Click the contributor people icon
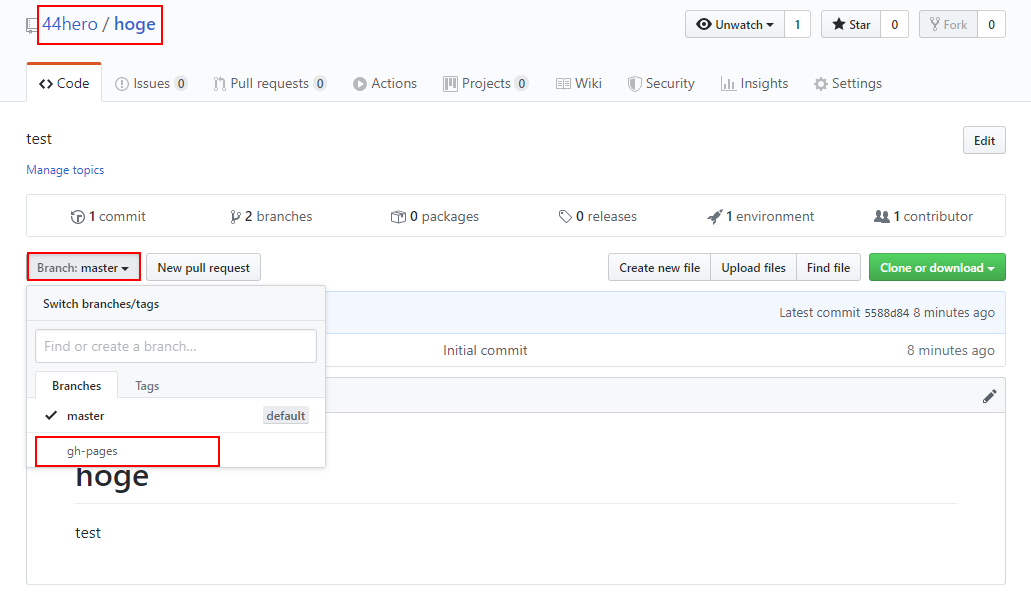The width and height of the screenshot is (1031, 615). pos(882,216)
